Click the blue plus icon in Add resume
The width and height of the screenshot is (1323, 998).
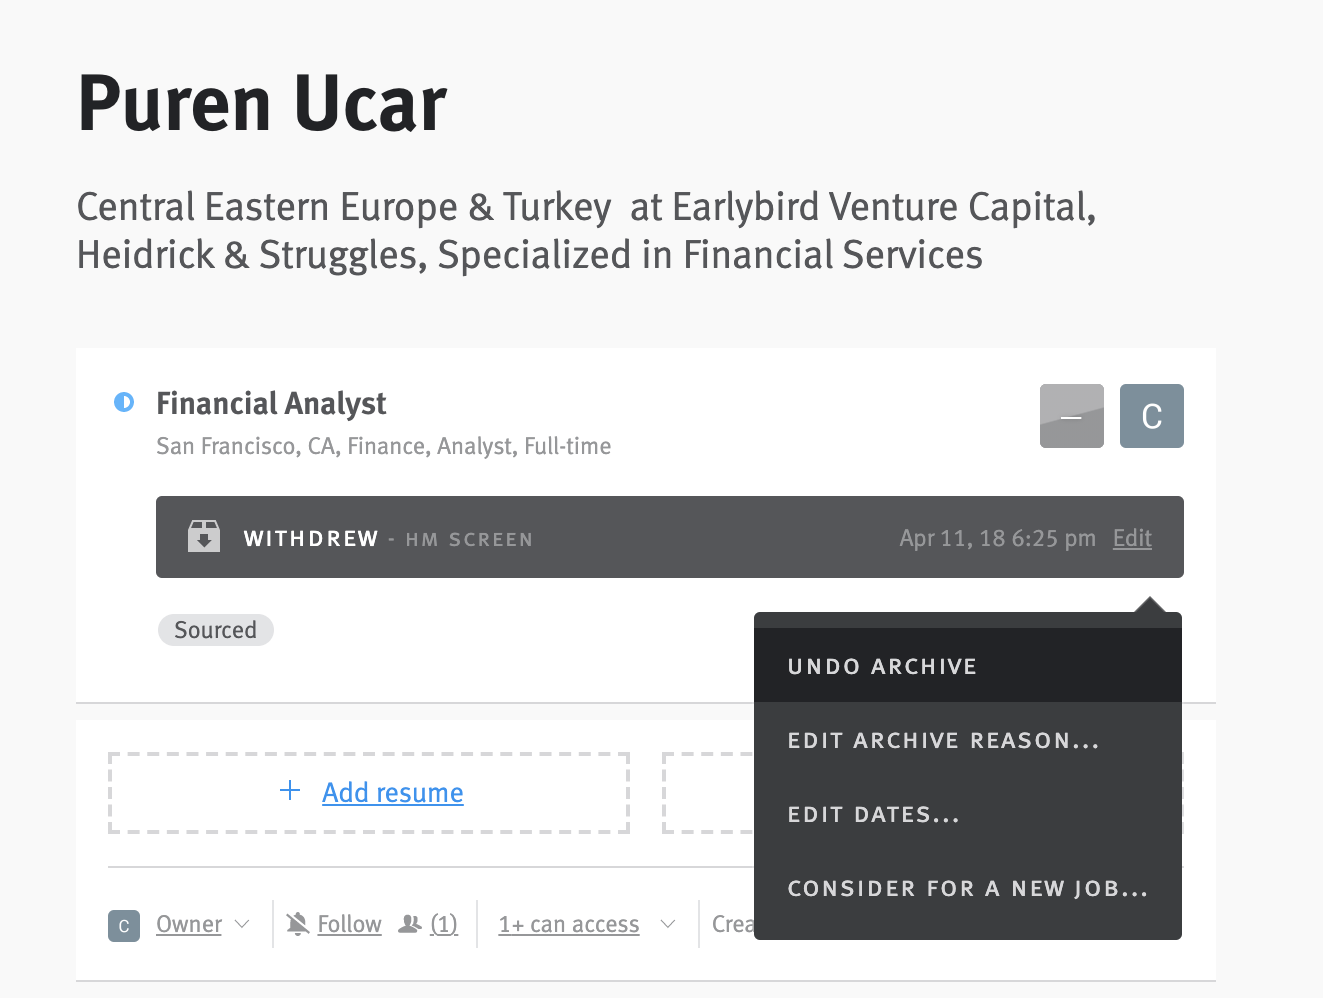point(289,790)
